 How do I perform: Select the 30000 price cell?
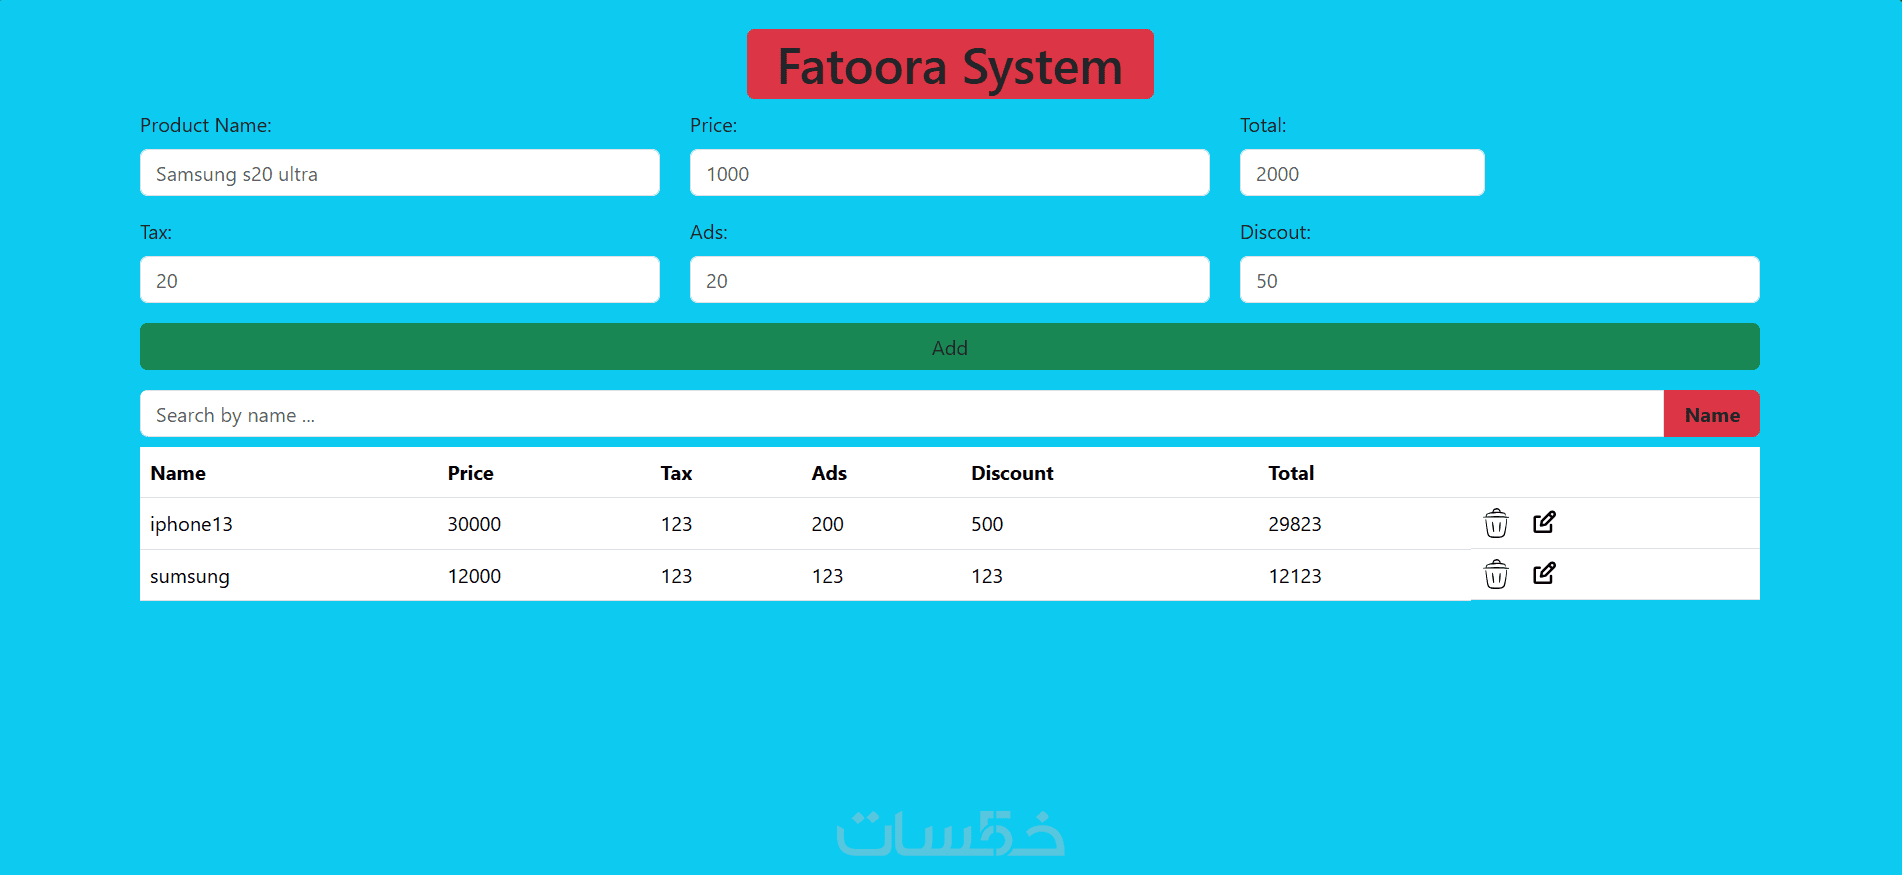tap(474, 524)
